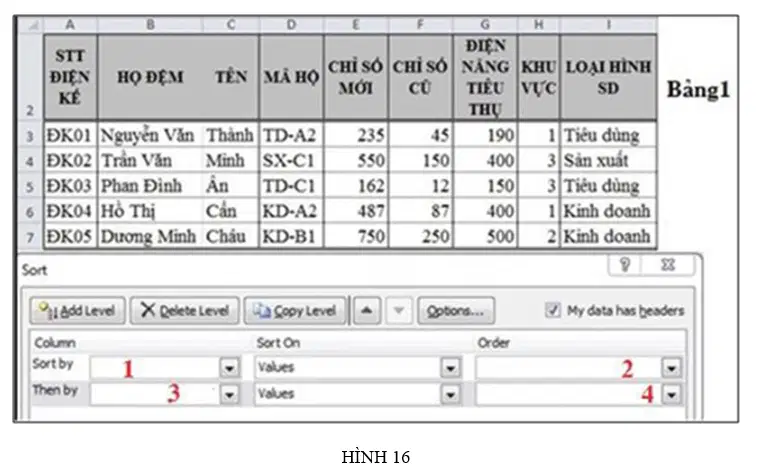Click cell 'Thành'
Screen dimensions: 761x474
click(231, 135)
